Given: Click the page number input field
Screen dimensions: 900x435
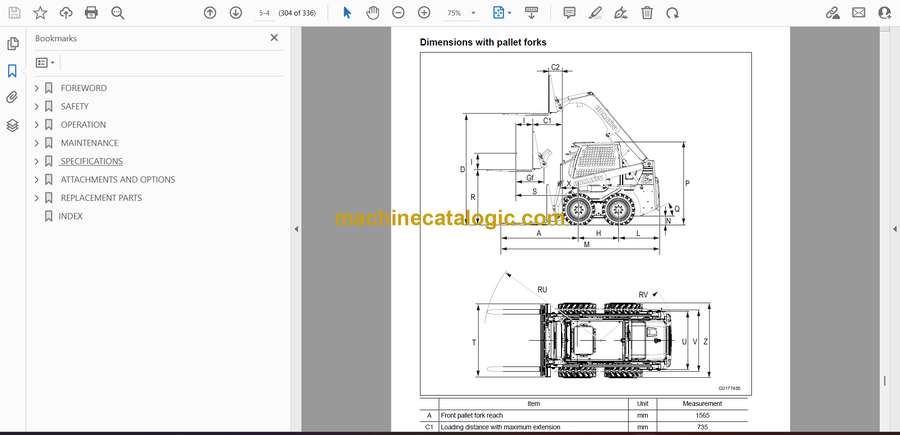Looking at the screenshot, I should pos(264,13).
